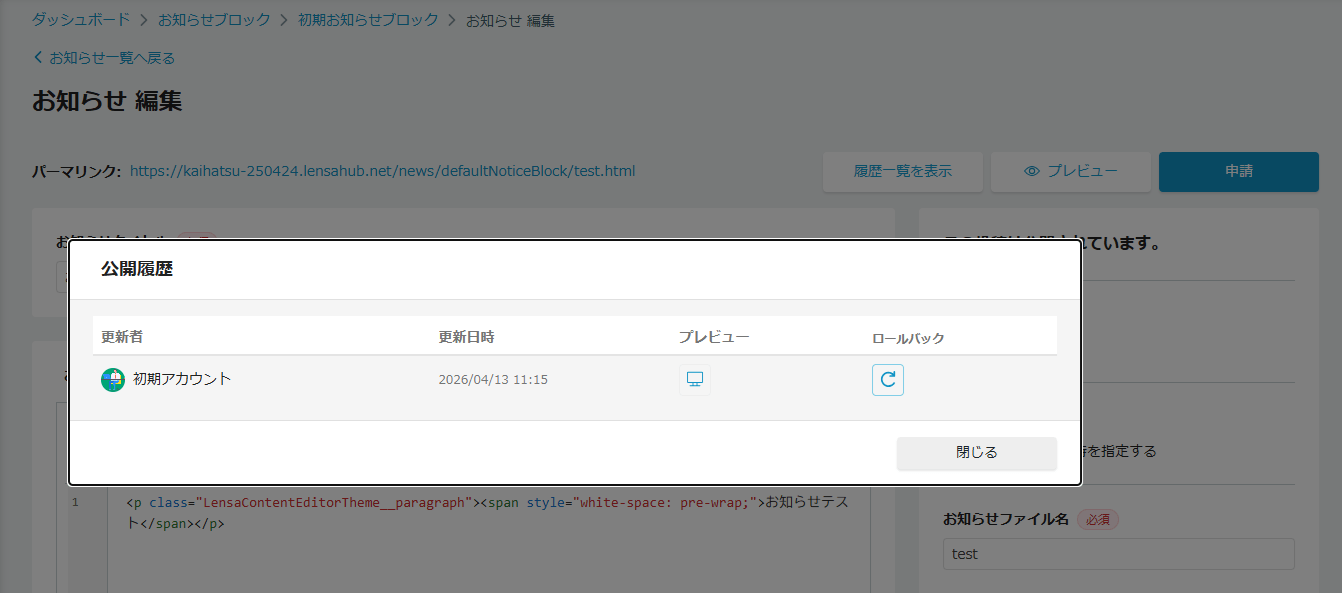This screenshot has width=1342, height=593.
Task: Open 履歴一覧を表示
Action: [x=902, y=172]
